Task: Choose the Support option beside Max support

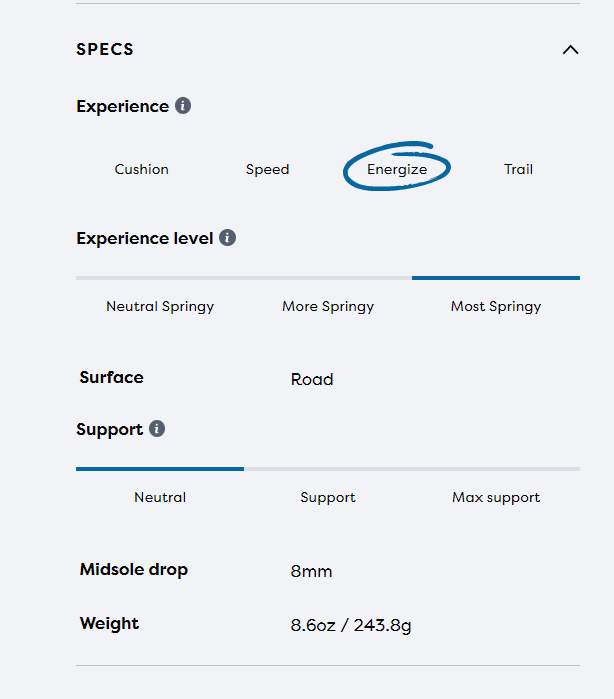Action: 328,497
